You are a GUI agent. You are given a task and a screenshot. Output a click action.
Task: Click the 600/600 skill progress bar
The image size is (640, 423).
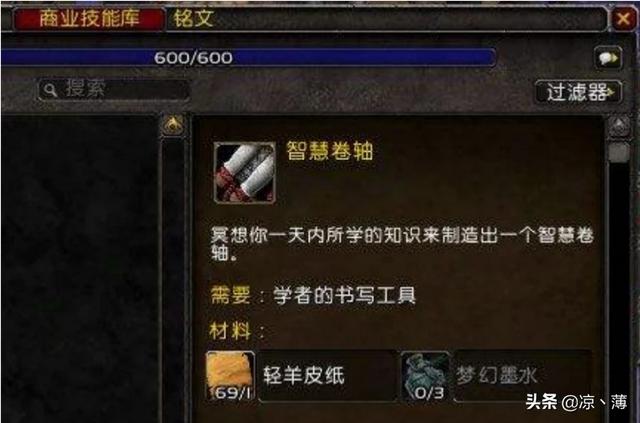248,58
